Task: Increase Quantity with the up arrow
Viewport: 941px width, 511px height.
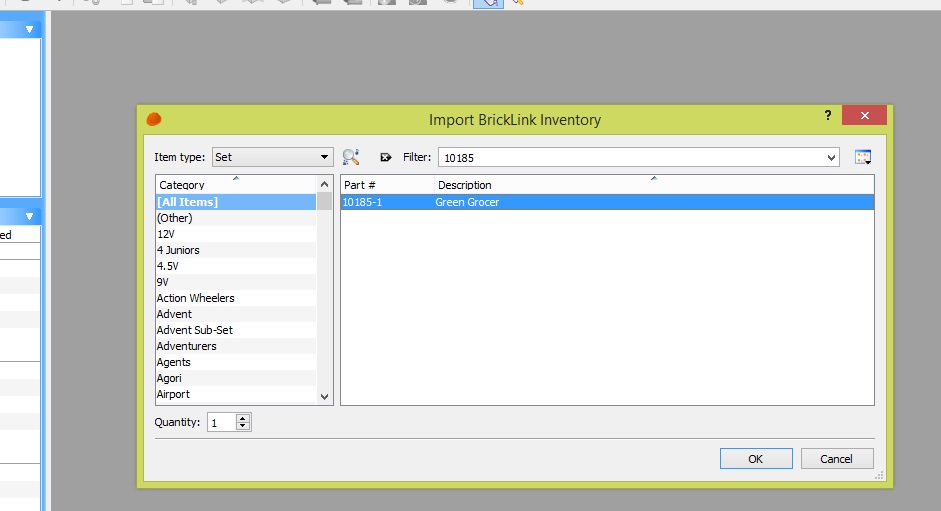Action: [x=242, y=418]
